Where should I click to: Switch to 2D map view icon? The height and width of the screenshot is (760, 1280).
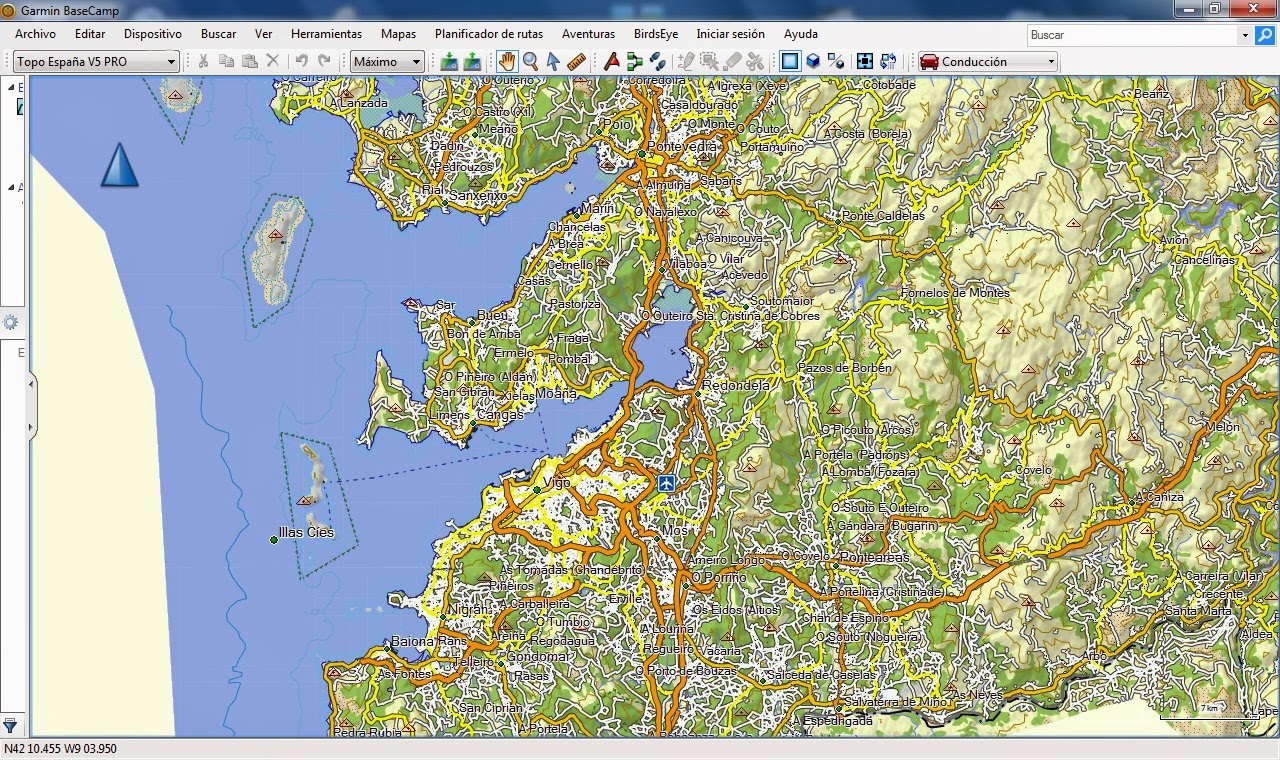point(790,61)
